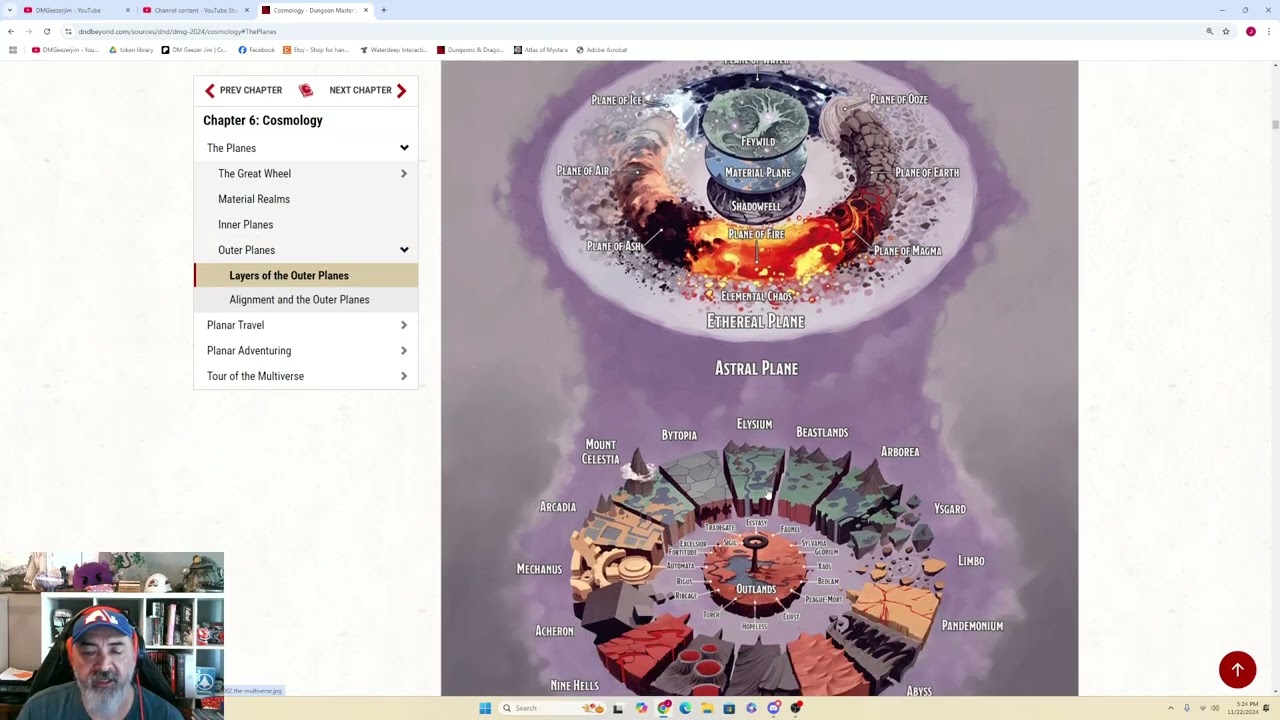The image size is (1280, 720).
Task: Collapse the Outer Planes chevron
Action: tap(404, 250)
